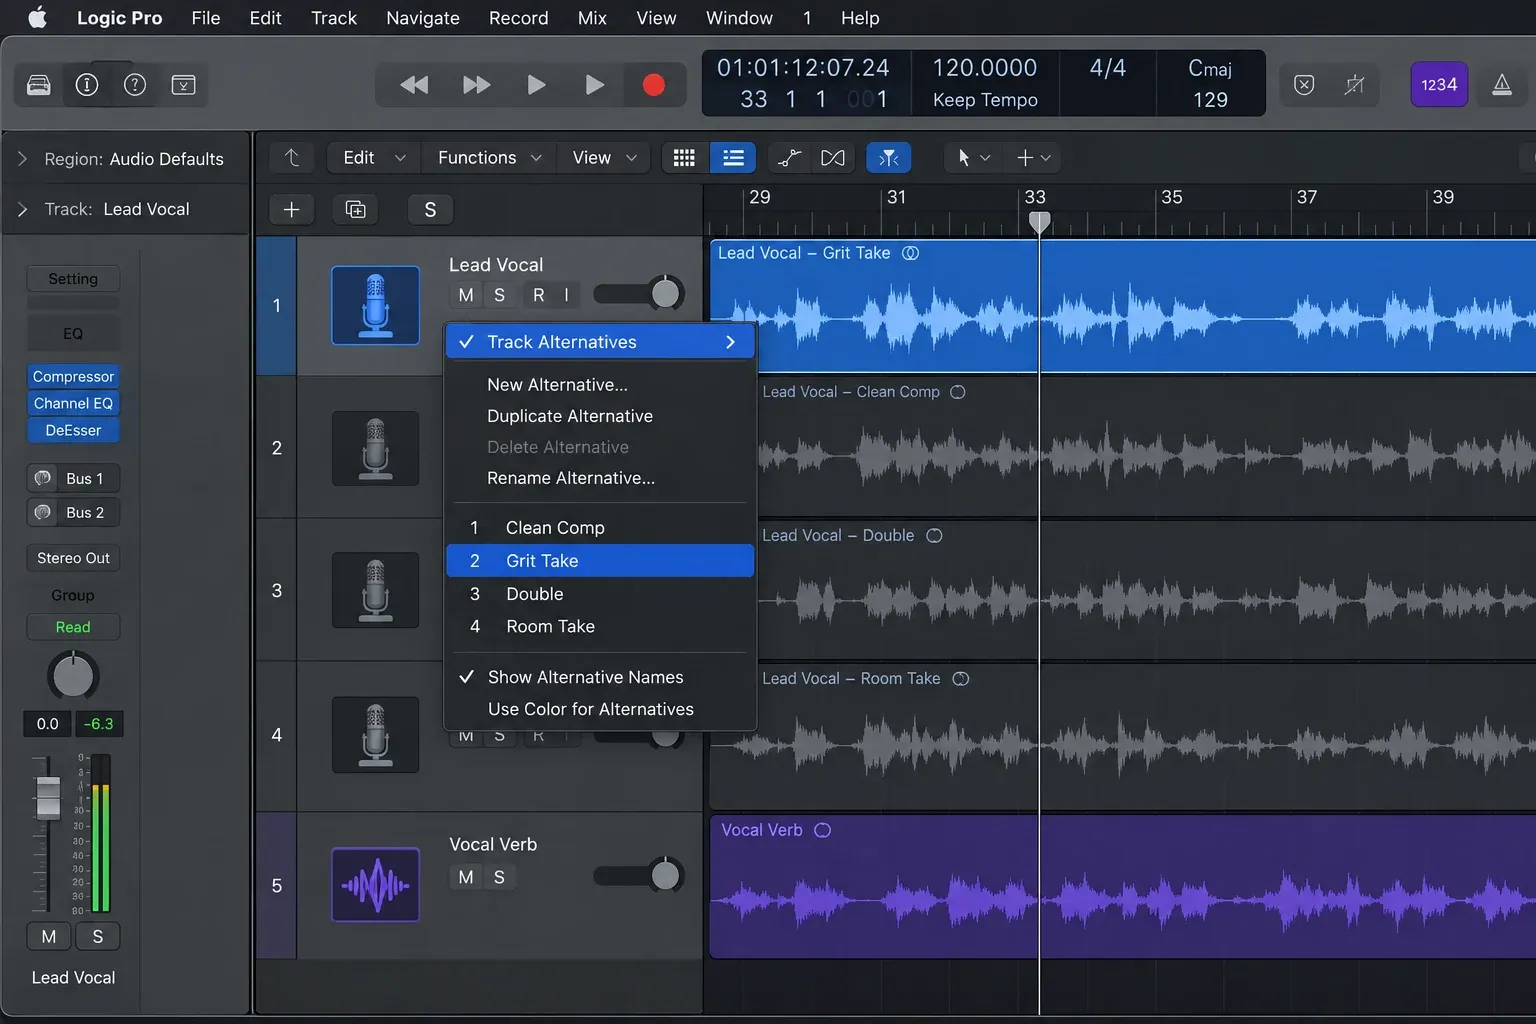
Task: Select the Double alternative
Action: coord(600,594)
